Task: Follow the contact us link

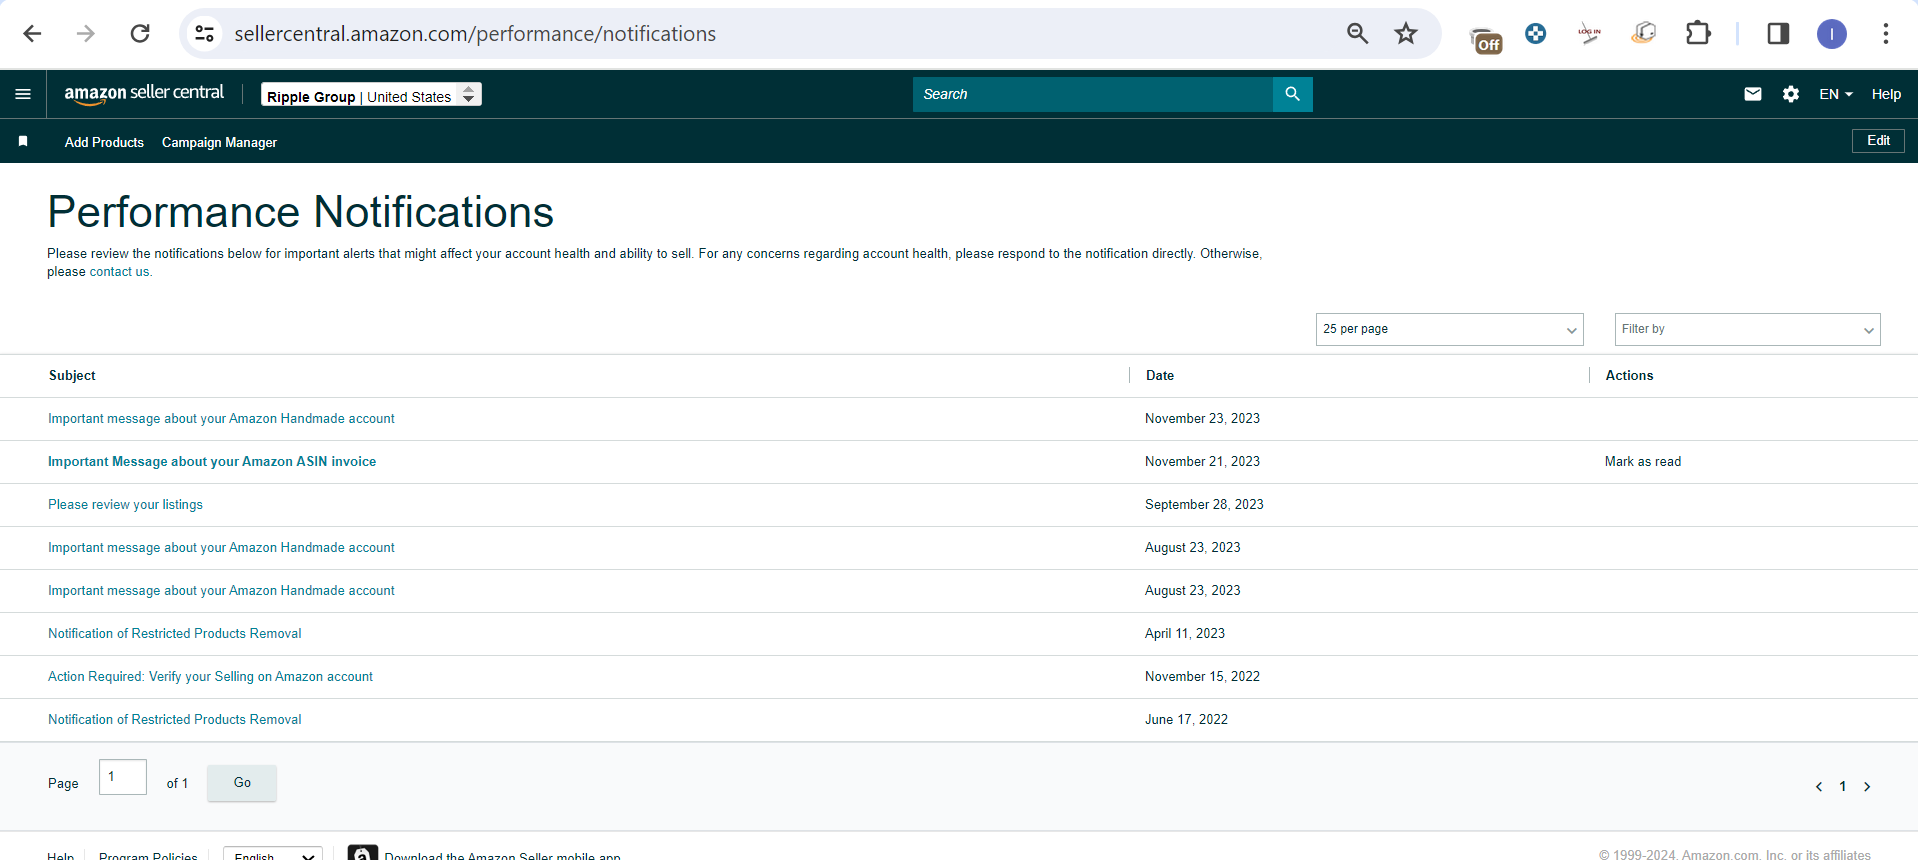Action: click(x=119, y=272)
